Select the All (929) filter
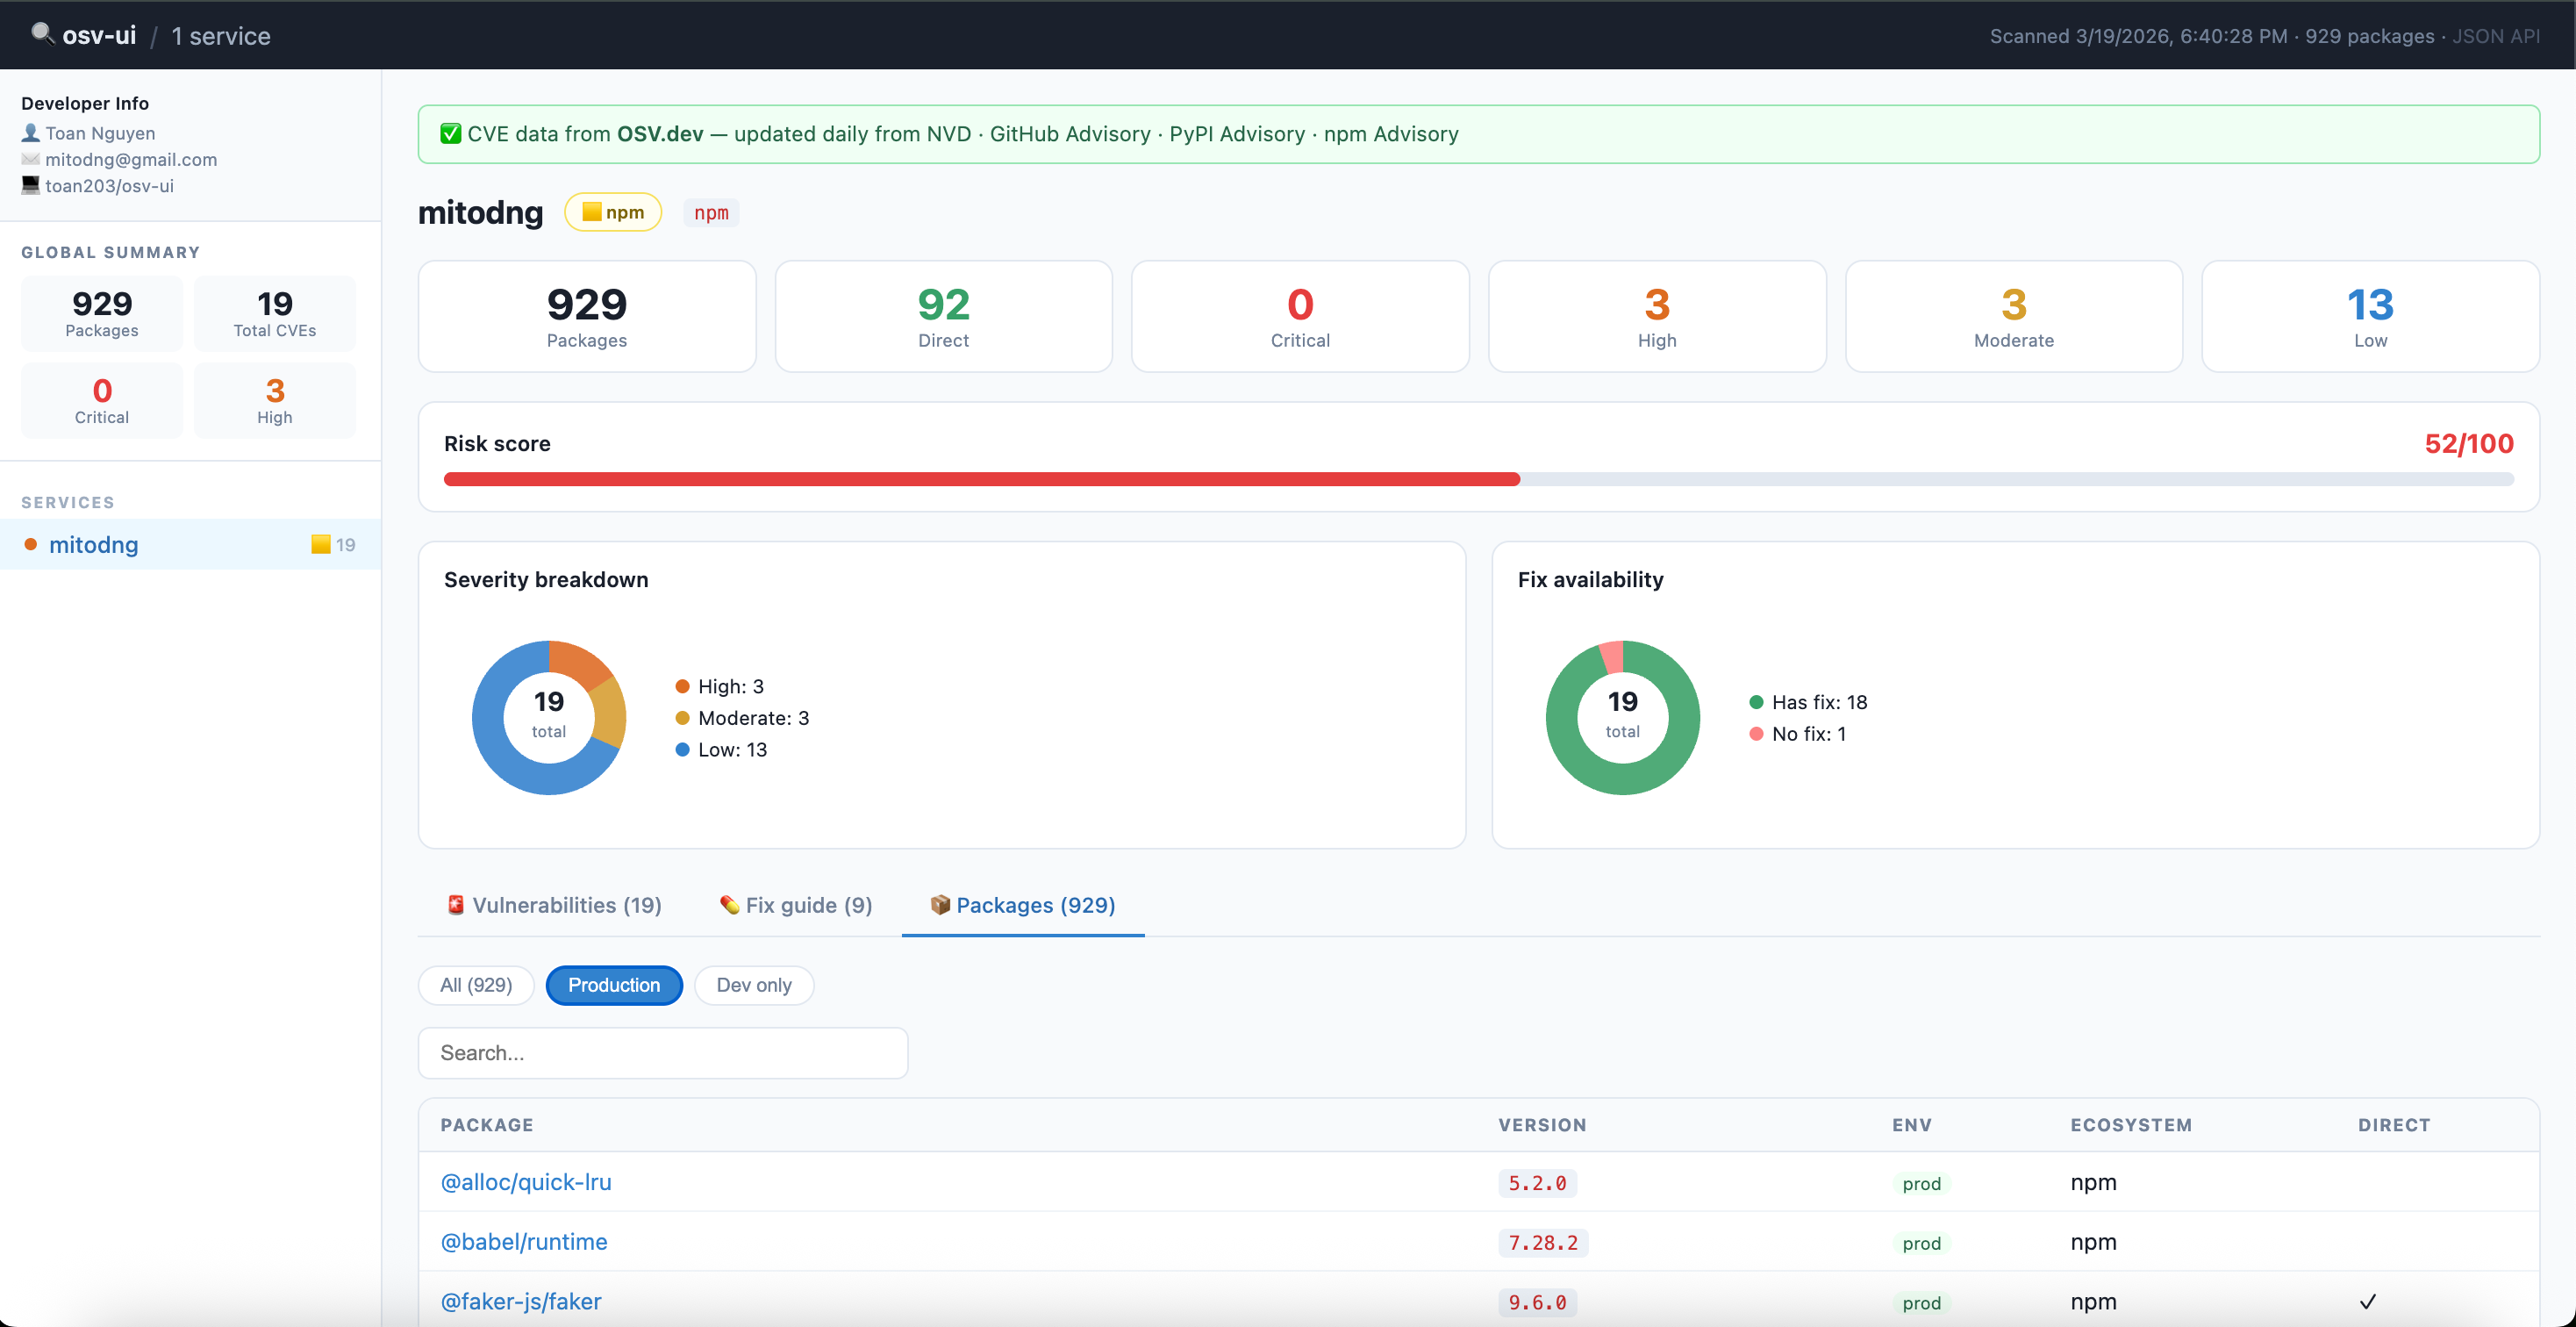 pos(476,985)
